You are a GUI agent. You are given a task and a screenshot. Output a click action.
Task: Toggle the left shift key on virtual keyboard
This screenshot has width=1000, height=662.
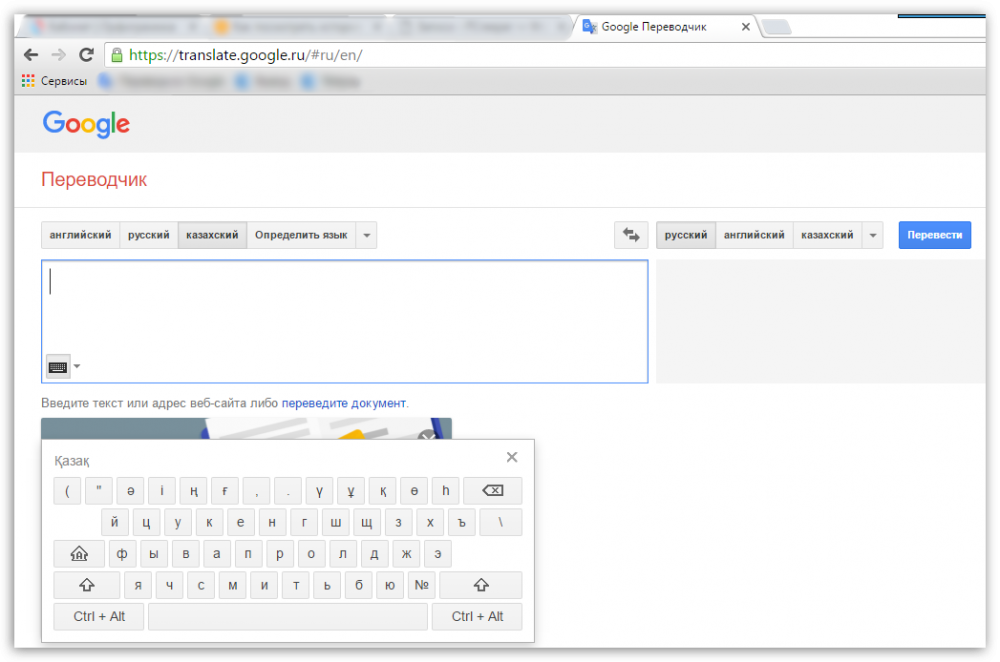(87, 585)
